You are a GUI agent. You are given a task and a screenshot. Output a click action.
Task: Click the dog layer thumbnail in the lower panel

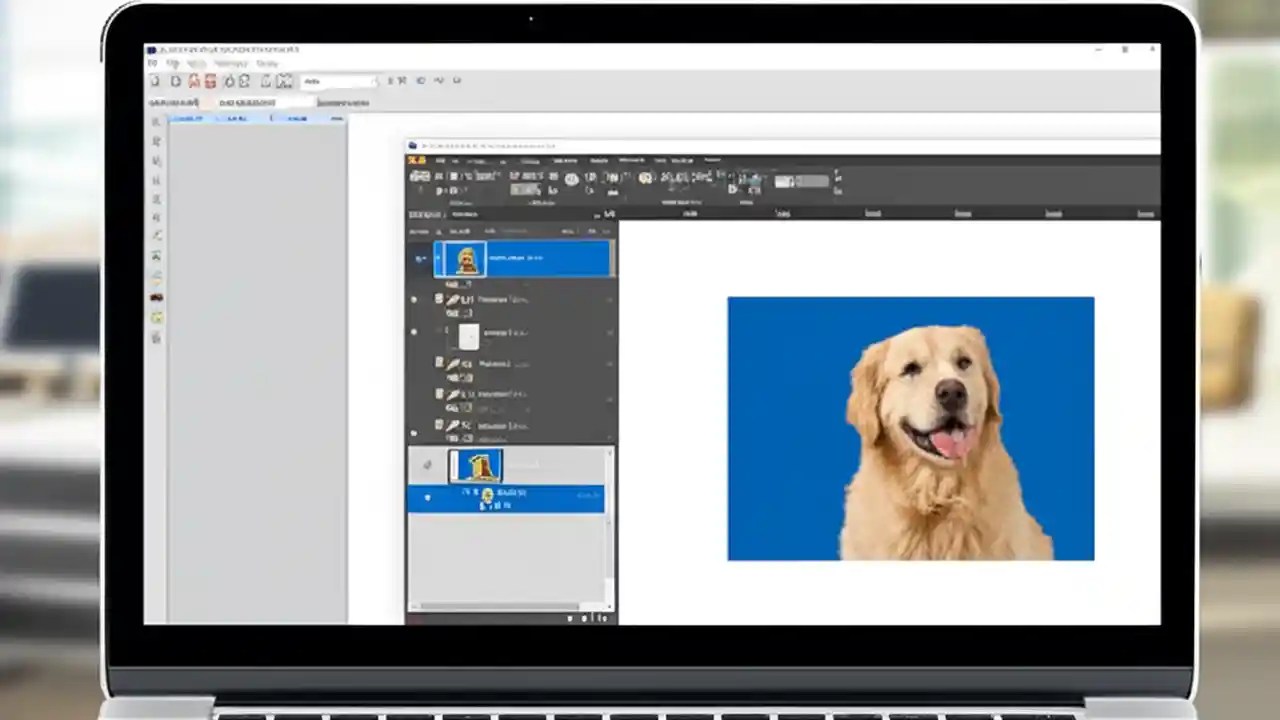coord(478,465)
